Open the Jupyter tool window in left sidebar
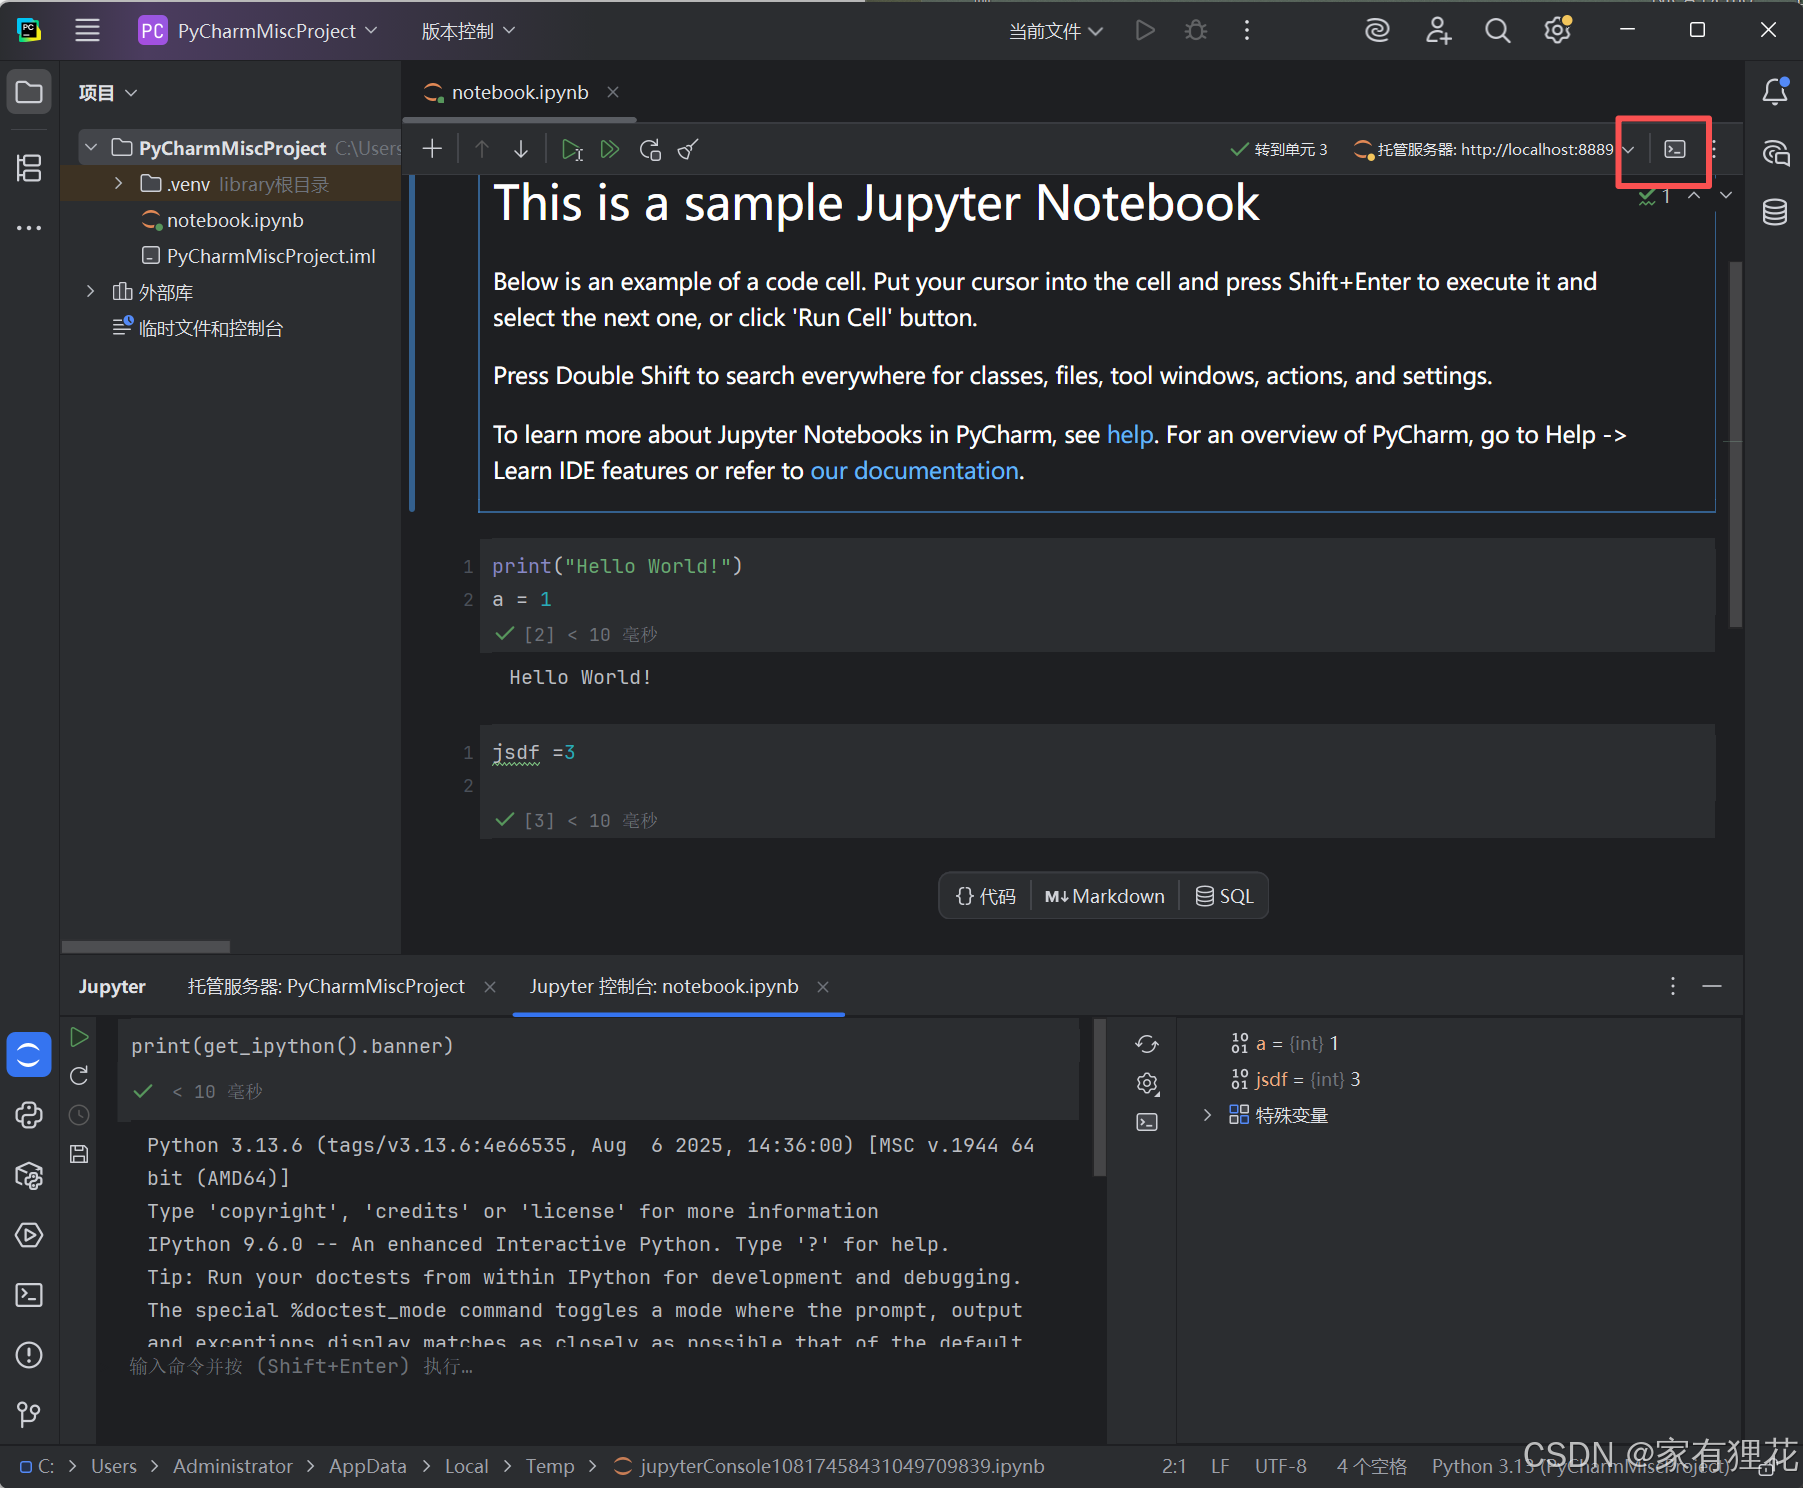The height and width of the screenshot is (1488, 1803). click(x=29, y=1055)
